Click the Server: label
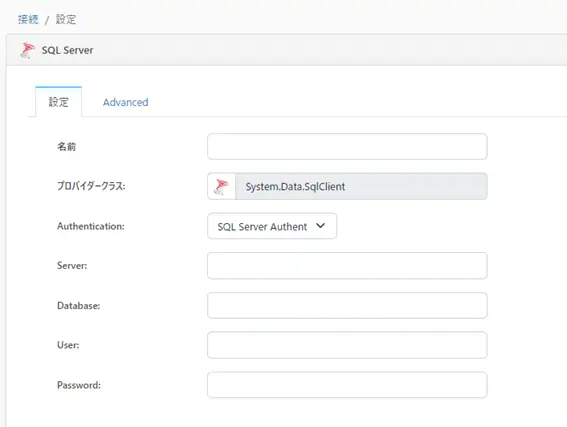The image size is (567, 427). [x=72, y=266]
